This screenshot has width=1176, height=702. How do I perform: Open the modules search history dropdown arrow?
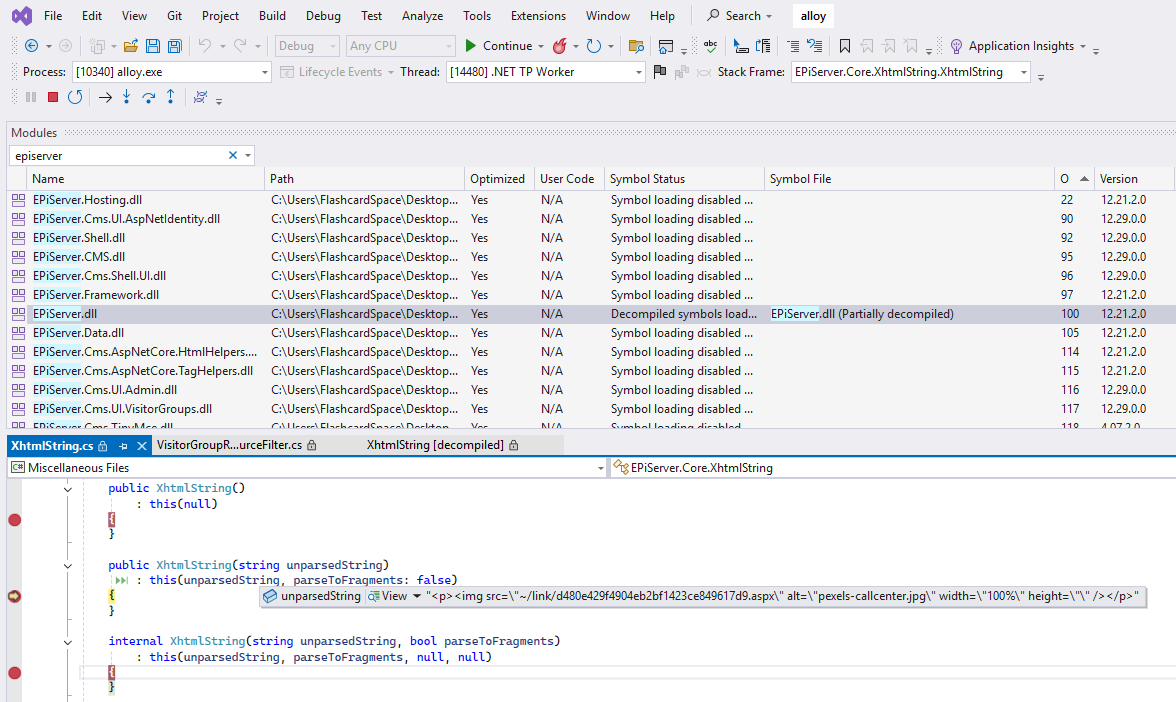click(248, 155)
